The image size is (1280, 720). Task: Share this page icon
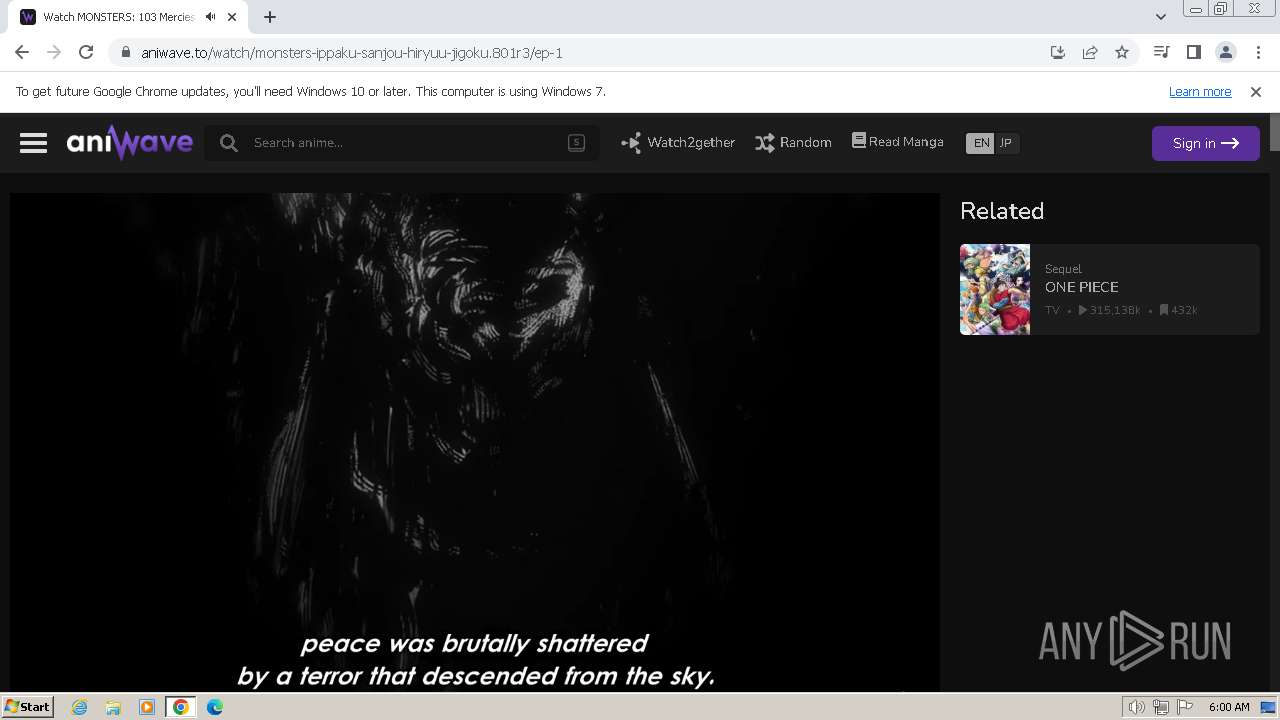point(1090,52)
